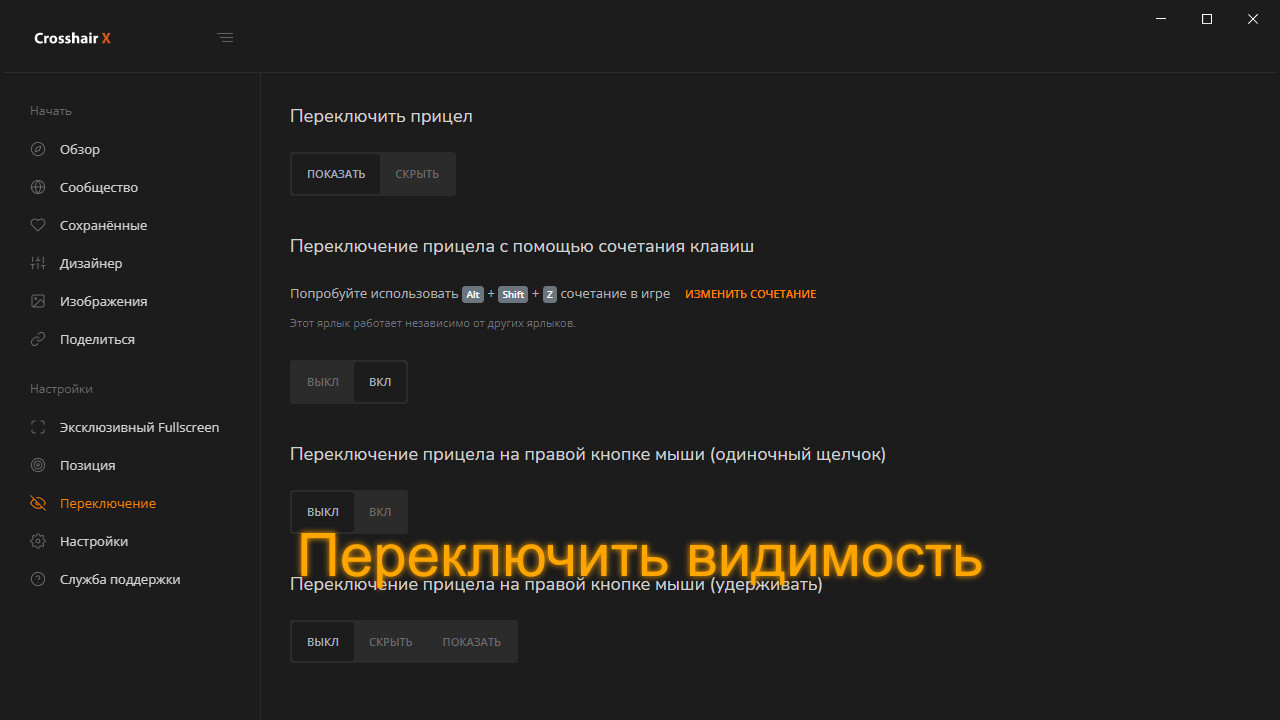The image size is (1280, 720).
Task: Click the link icon for Поделиться
Action: (38, 339)
